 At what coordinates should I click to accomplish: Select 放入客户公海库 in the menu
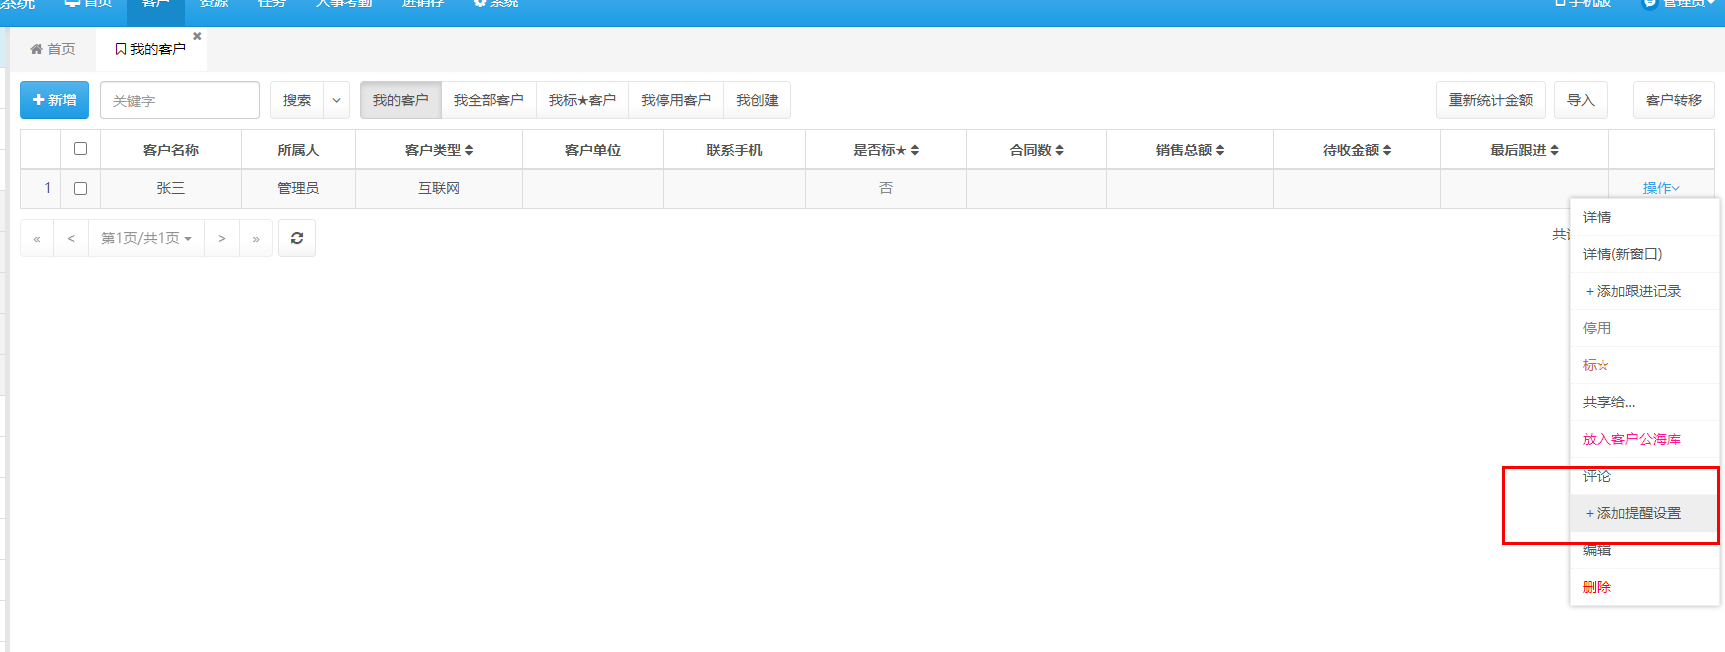1645,439
